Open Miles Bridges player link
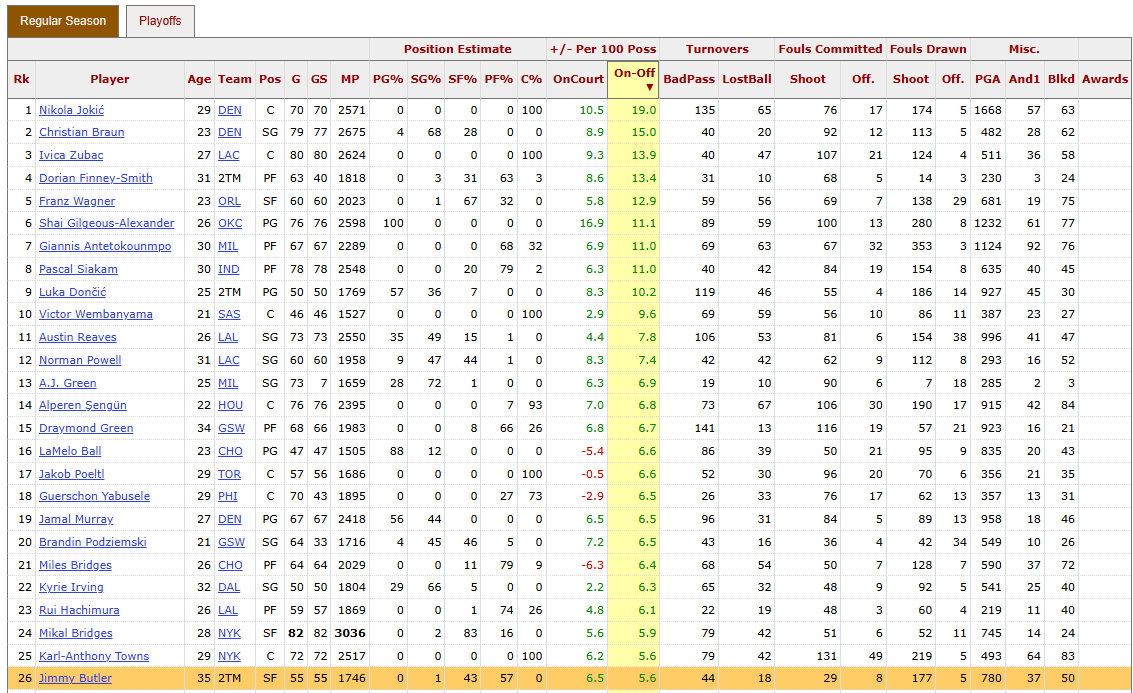 (75, 565)
